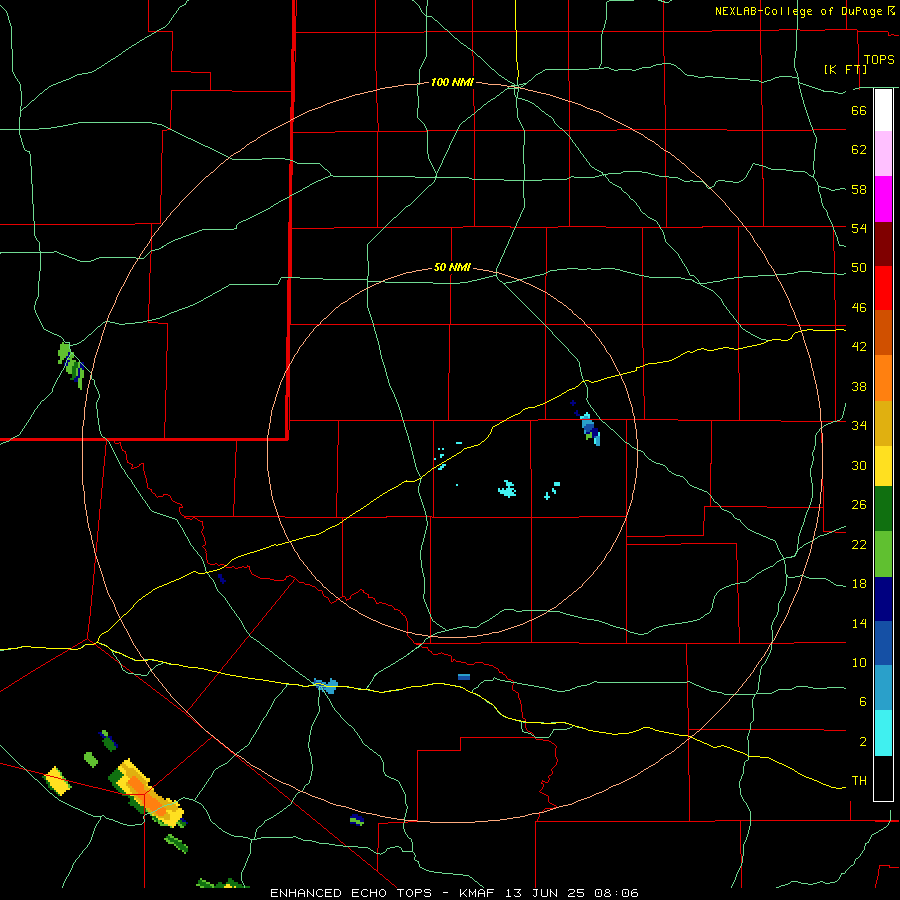Click the small yellow echo at the far southwest
900x900 pixels.
(x=57, y=781)
